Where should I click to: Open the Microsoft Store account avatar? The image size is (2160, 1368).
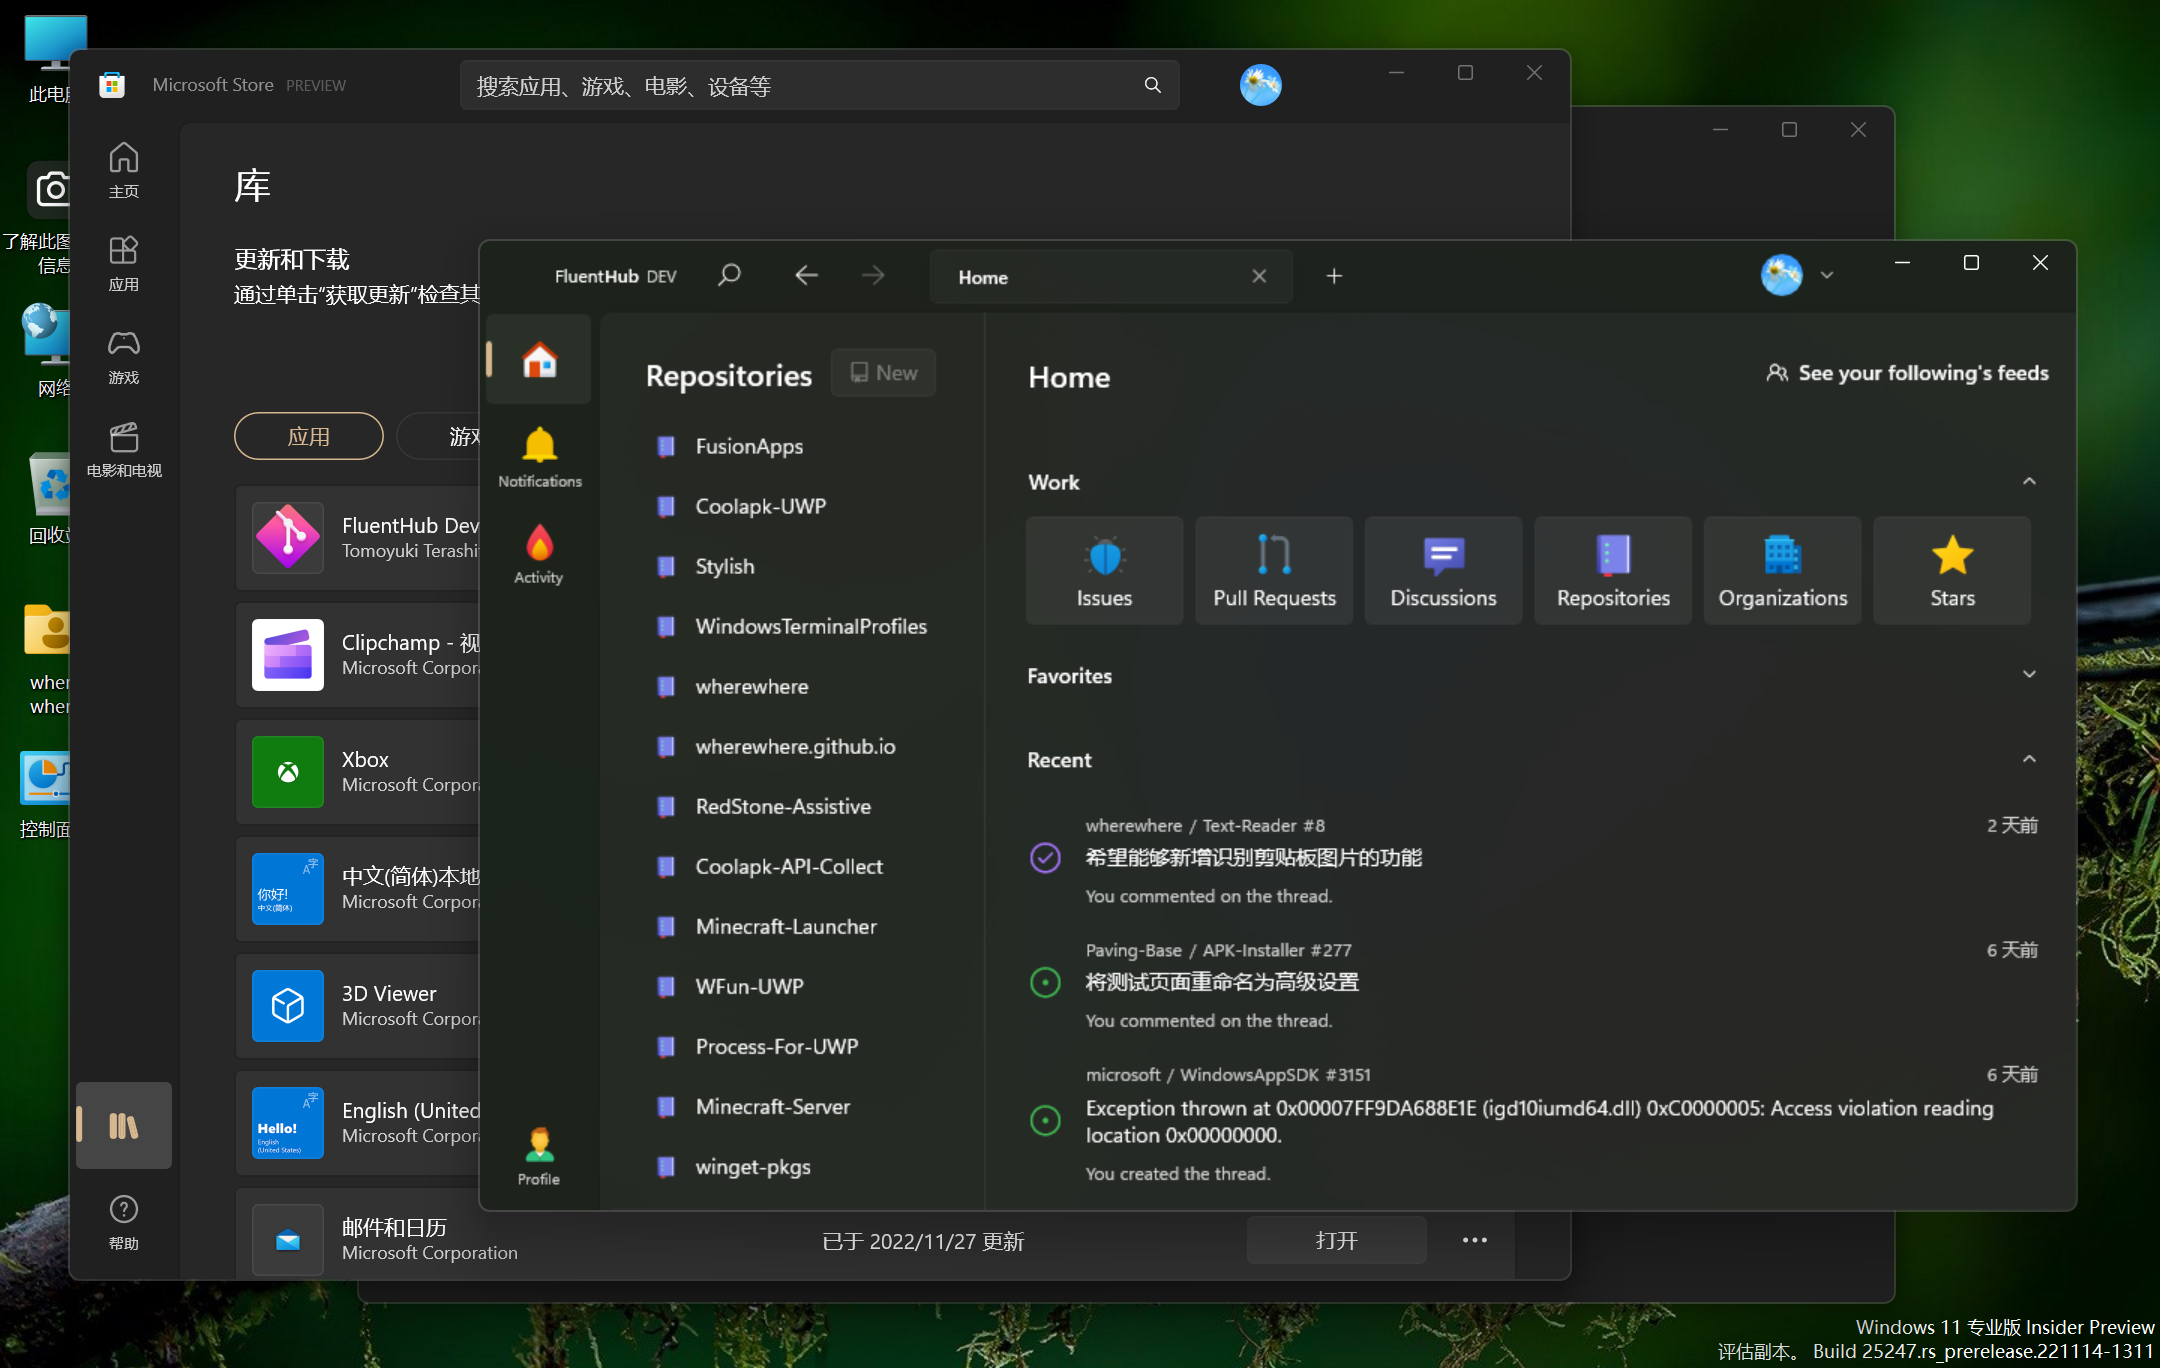[1260, 85]
